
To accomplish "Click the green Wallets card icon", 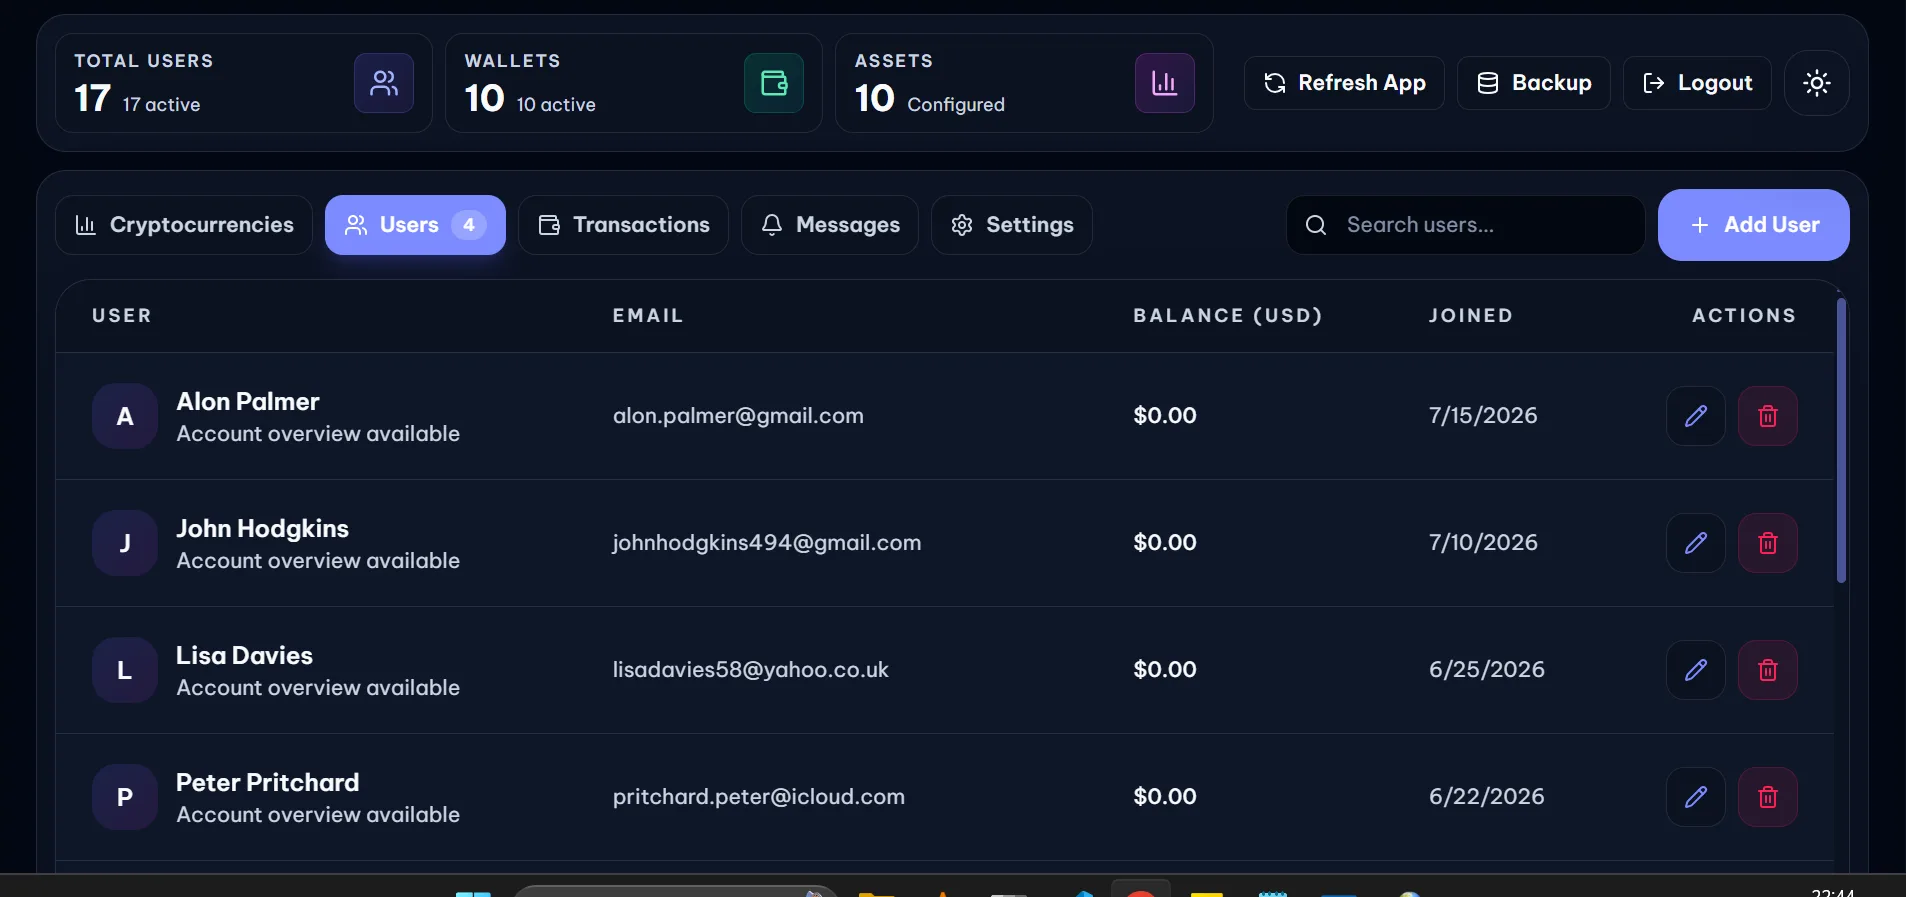I will (x=774, y=83).
